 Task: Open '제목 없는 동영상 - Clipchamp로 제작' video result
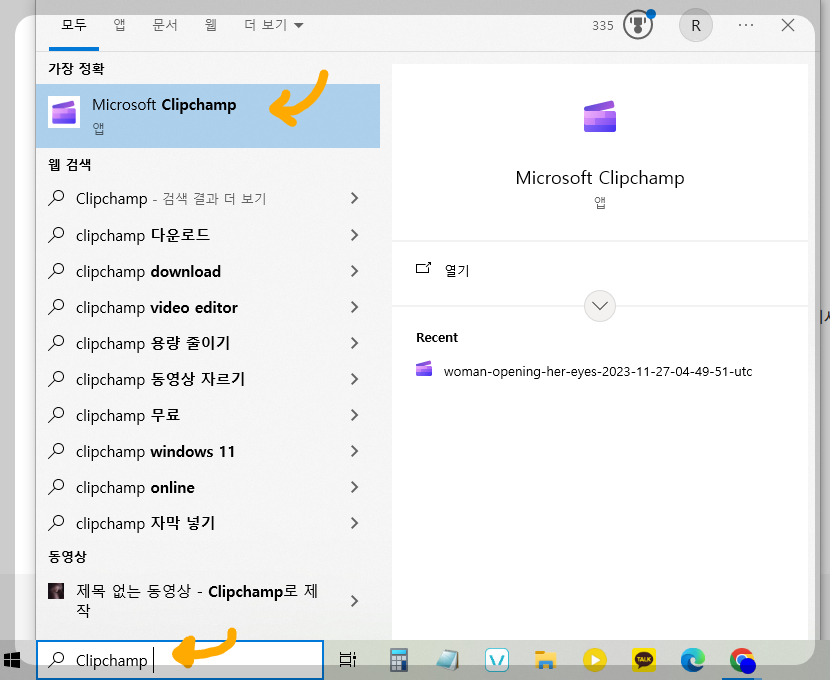(208, 601)
